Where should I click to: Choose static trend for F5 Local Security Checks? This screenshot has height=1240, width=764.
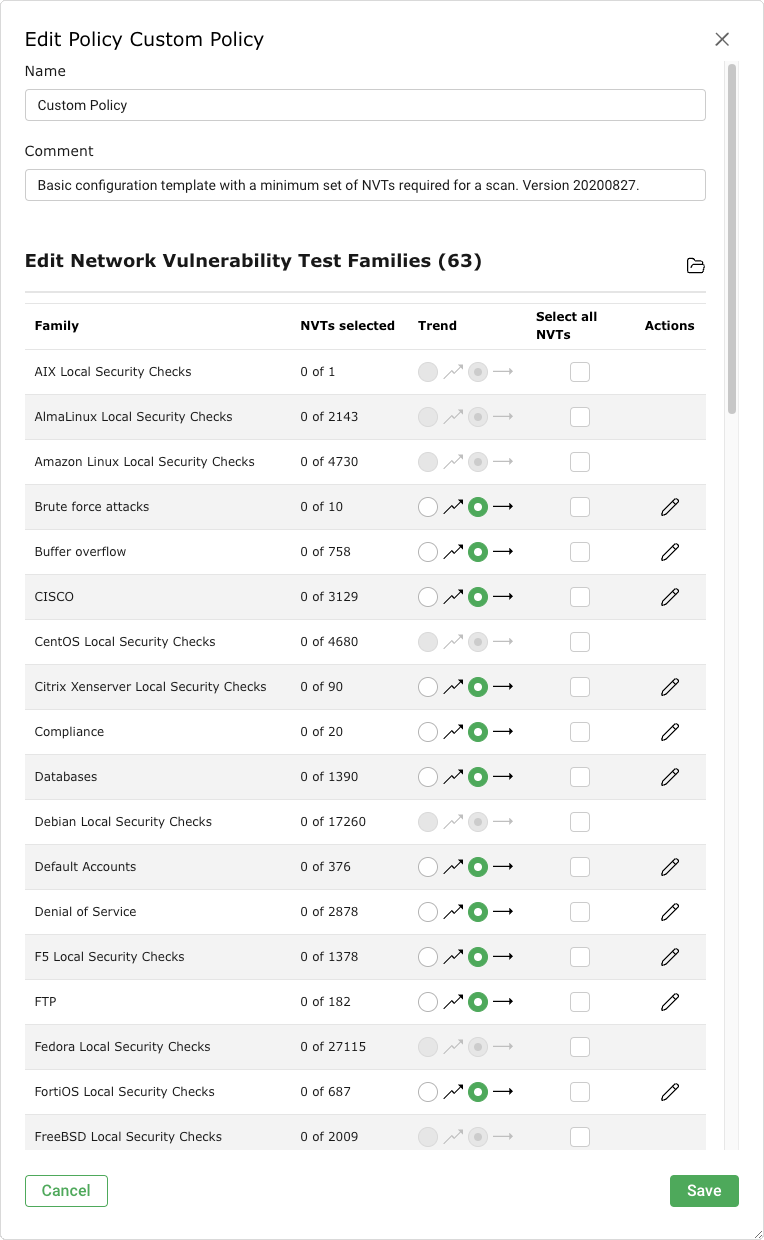point(478,957)
